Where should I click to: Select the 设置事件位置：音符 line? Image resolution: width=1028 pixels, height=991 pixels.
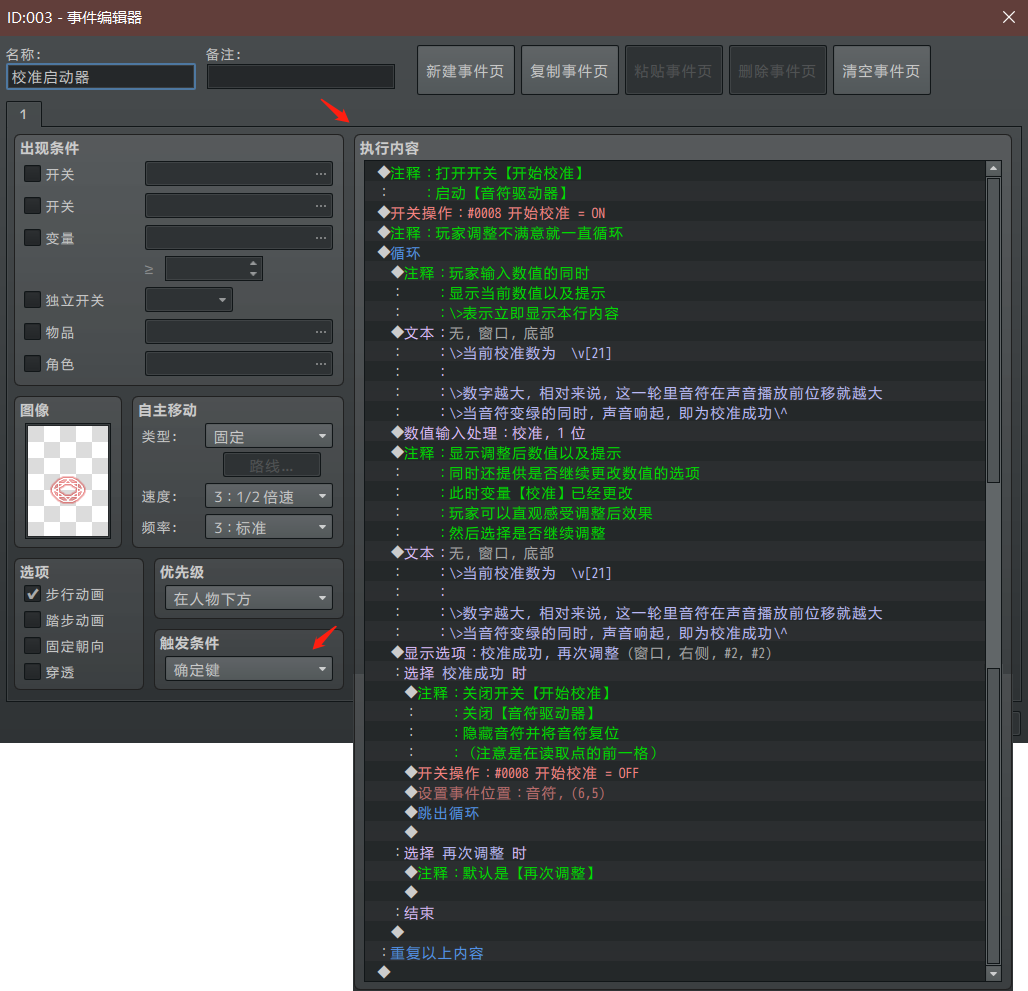pos(675,793)
